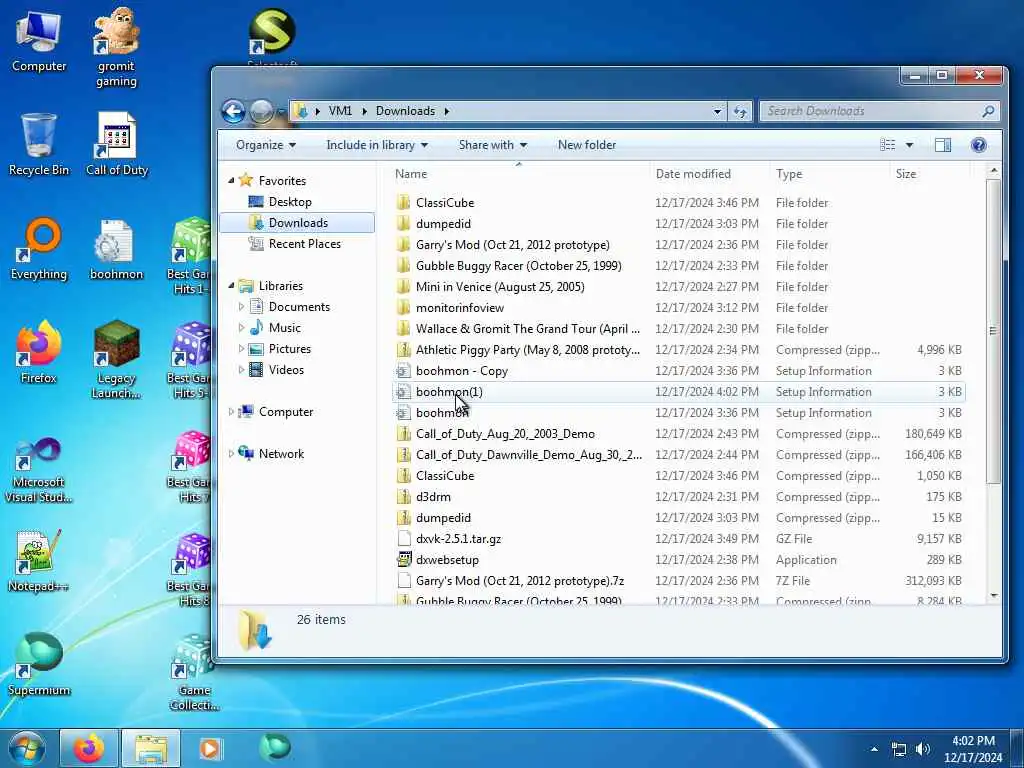
Task: Expand the Computer tree node
Action: coord(231,411)
